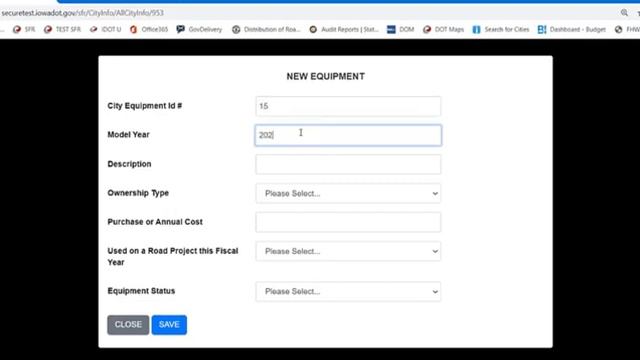Open Search for Cities bookmark
The height and width of the screenshot is (360, 640).
point(501,29)
